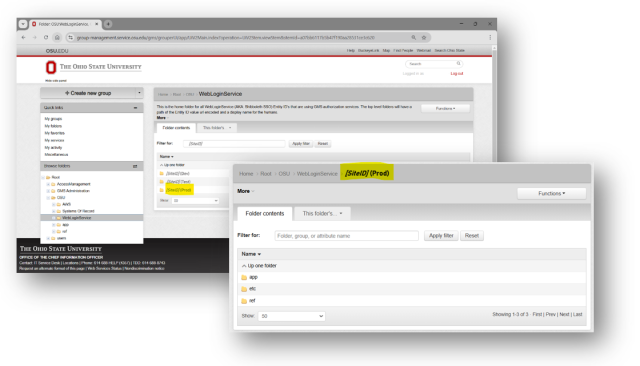640x366 pixels.
Task: Go back using the browser back arrow
Action: coord(23,38)
